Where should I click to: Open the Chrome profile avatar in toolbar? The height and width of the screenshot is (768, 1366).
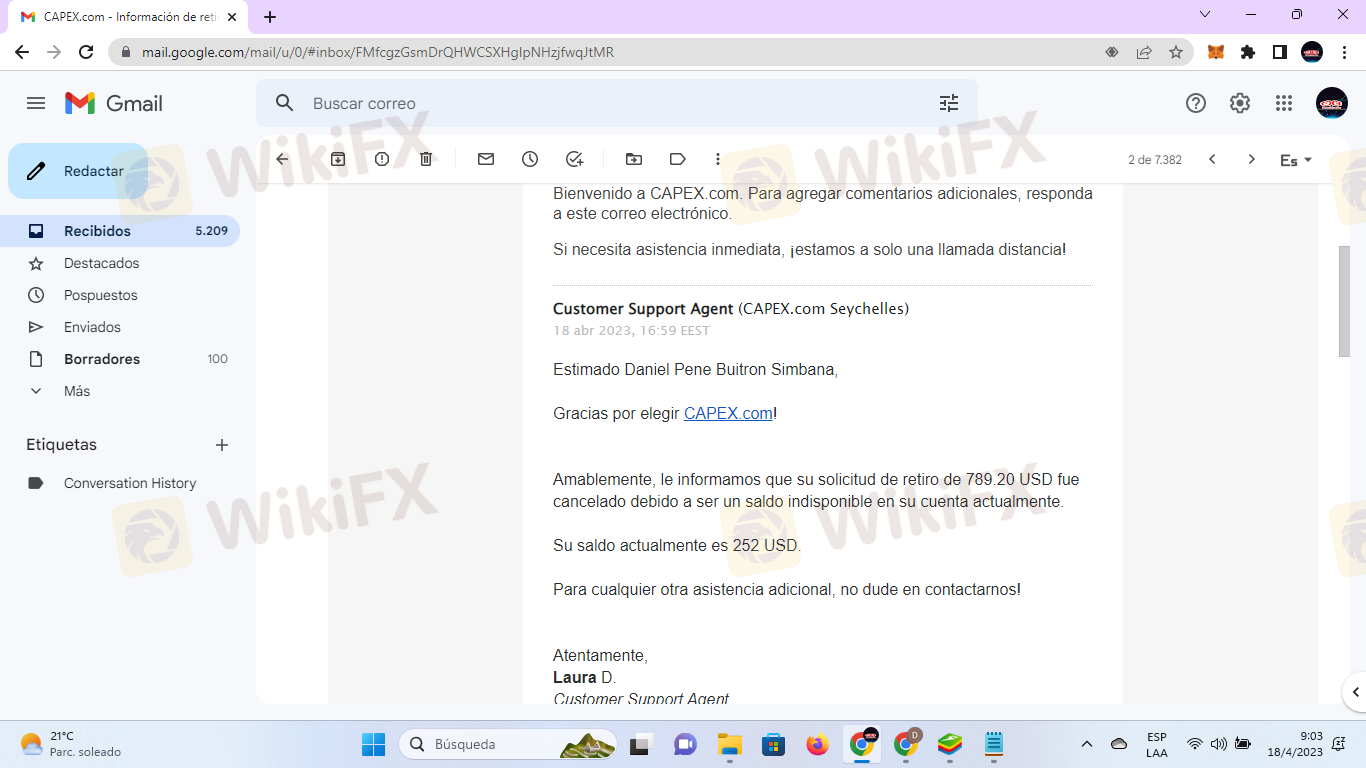click(1312, 52)
